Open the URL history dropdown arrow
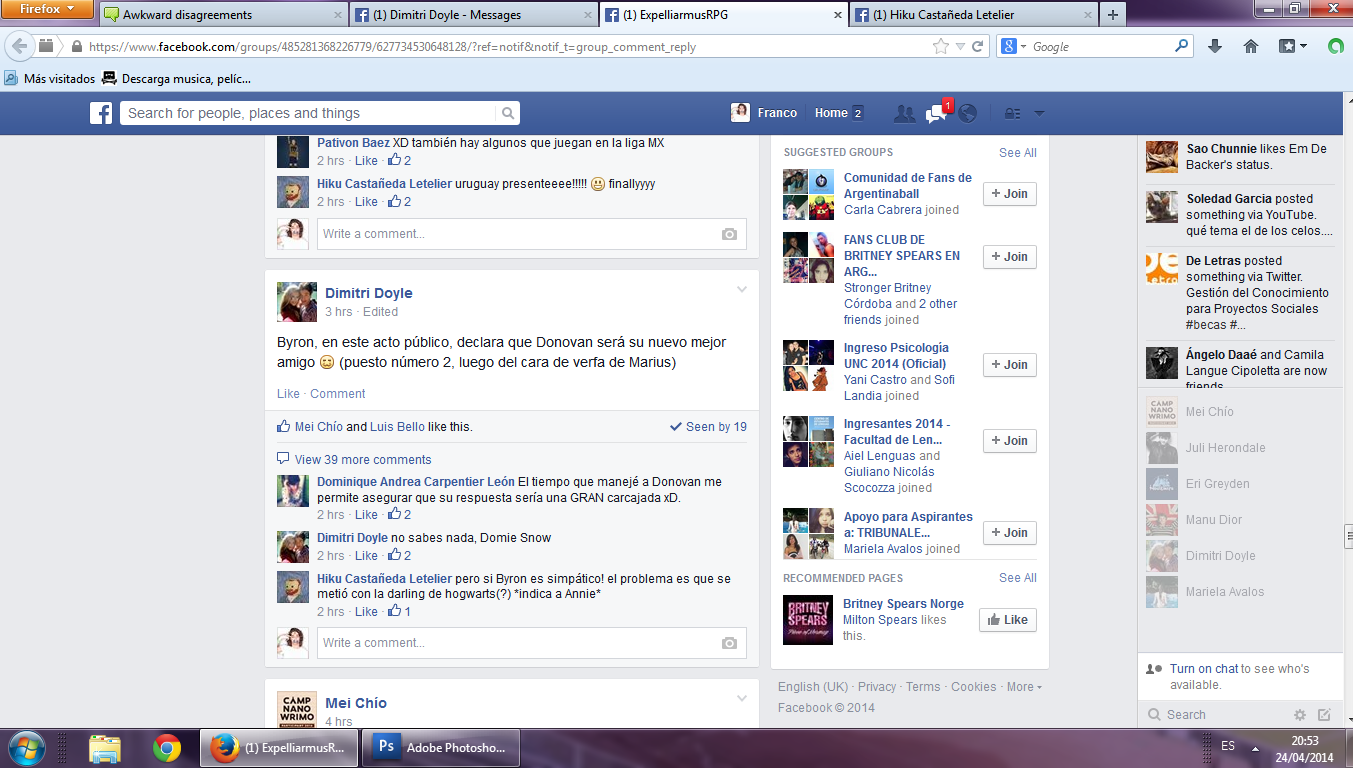 point(960,46)
